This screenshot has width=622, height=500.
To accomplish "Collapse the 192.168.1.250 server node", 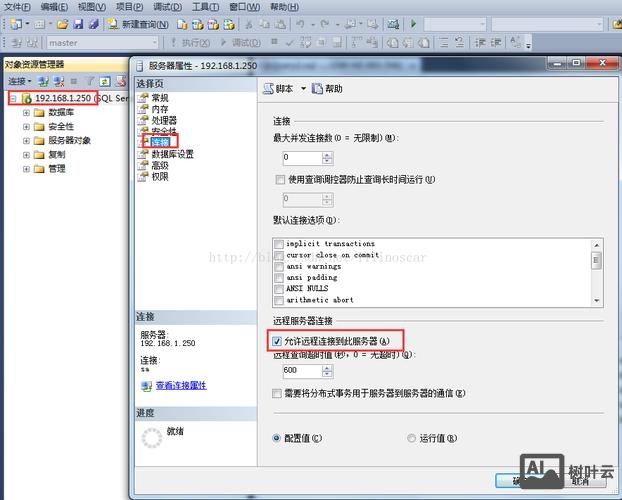I will [x=14, y=98].
